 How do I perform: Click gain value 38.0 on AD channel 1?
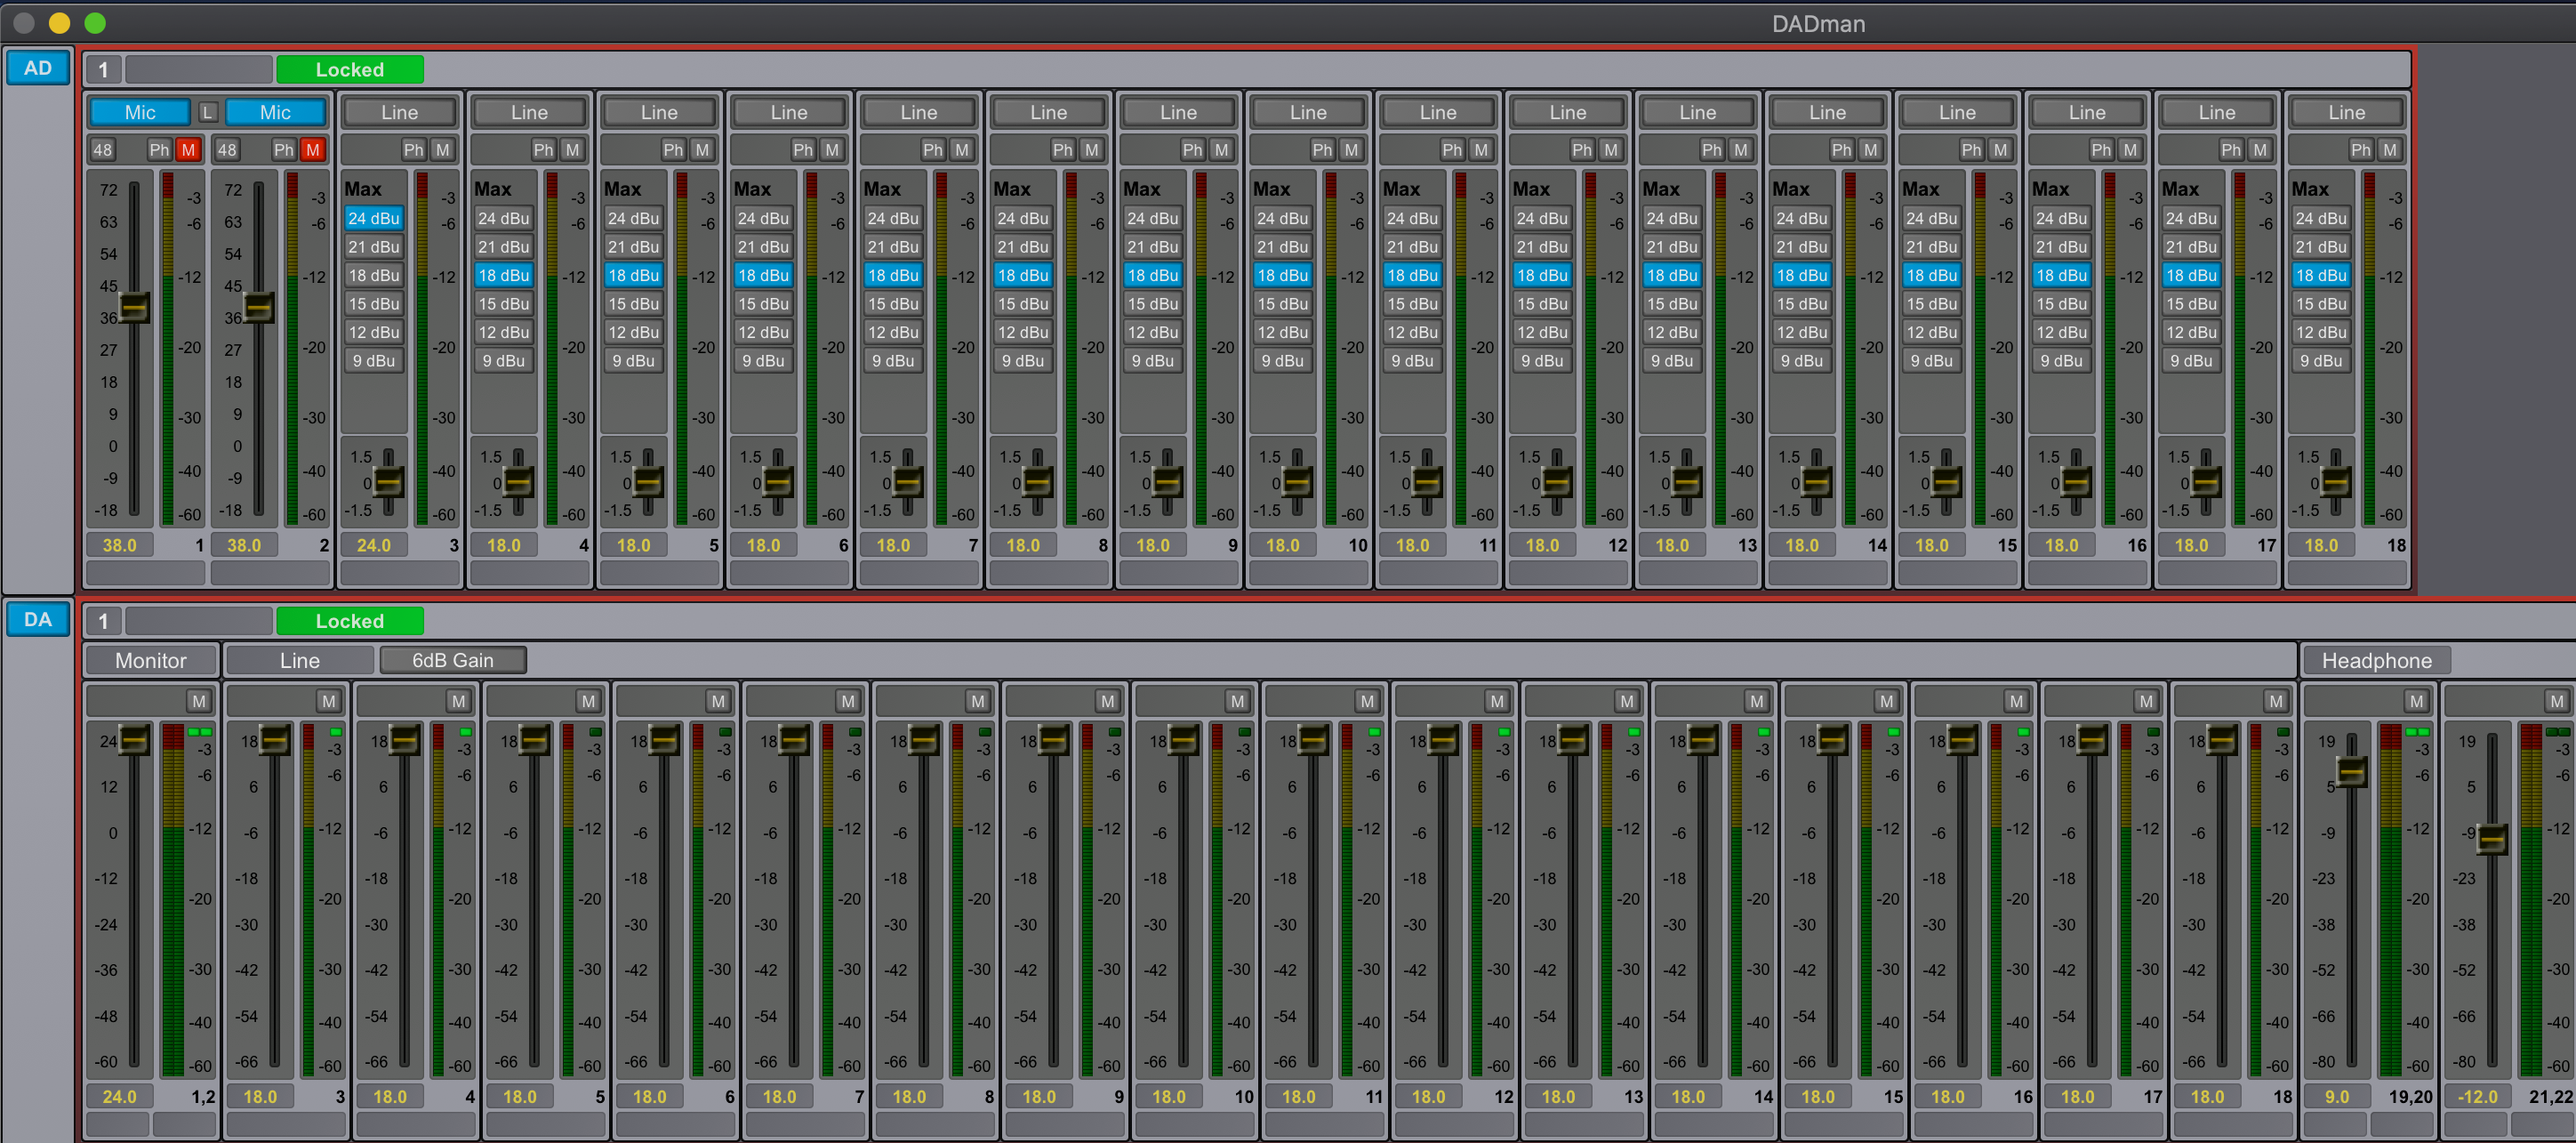(x=119, y=545)
